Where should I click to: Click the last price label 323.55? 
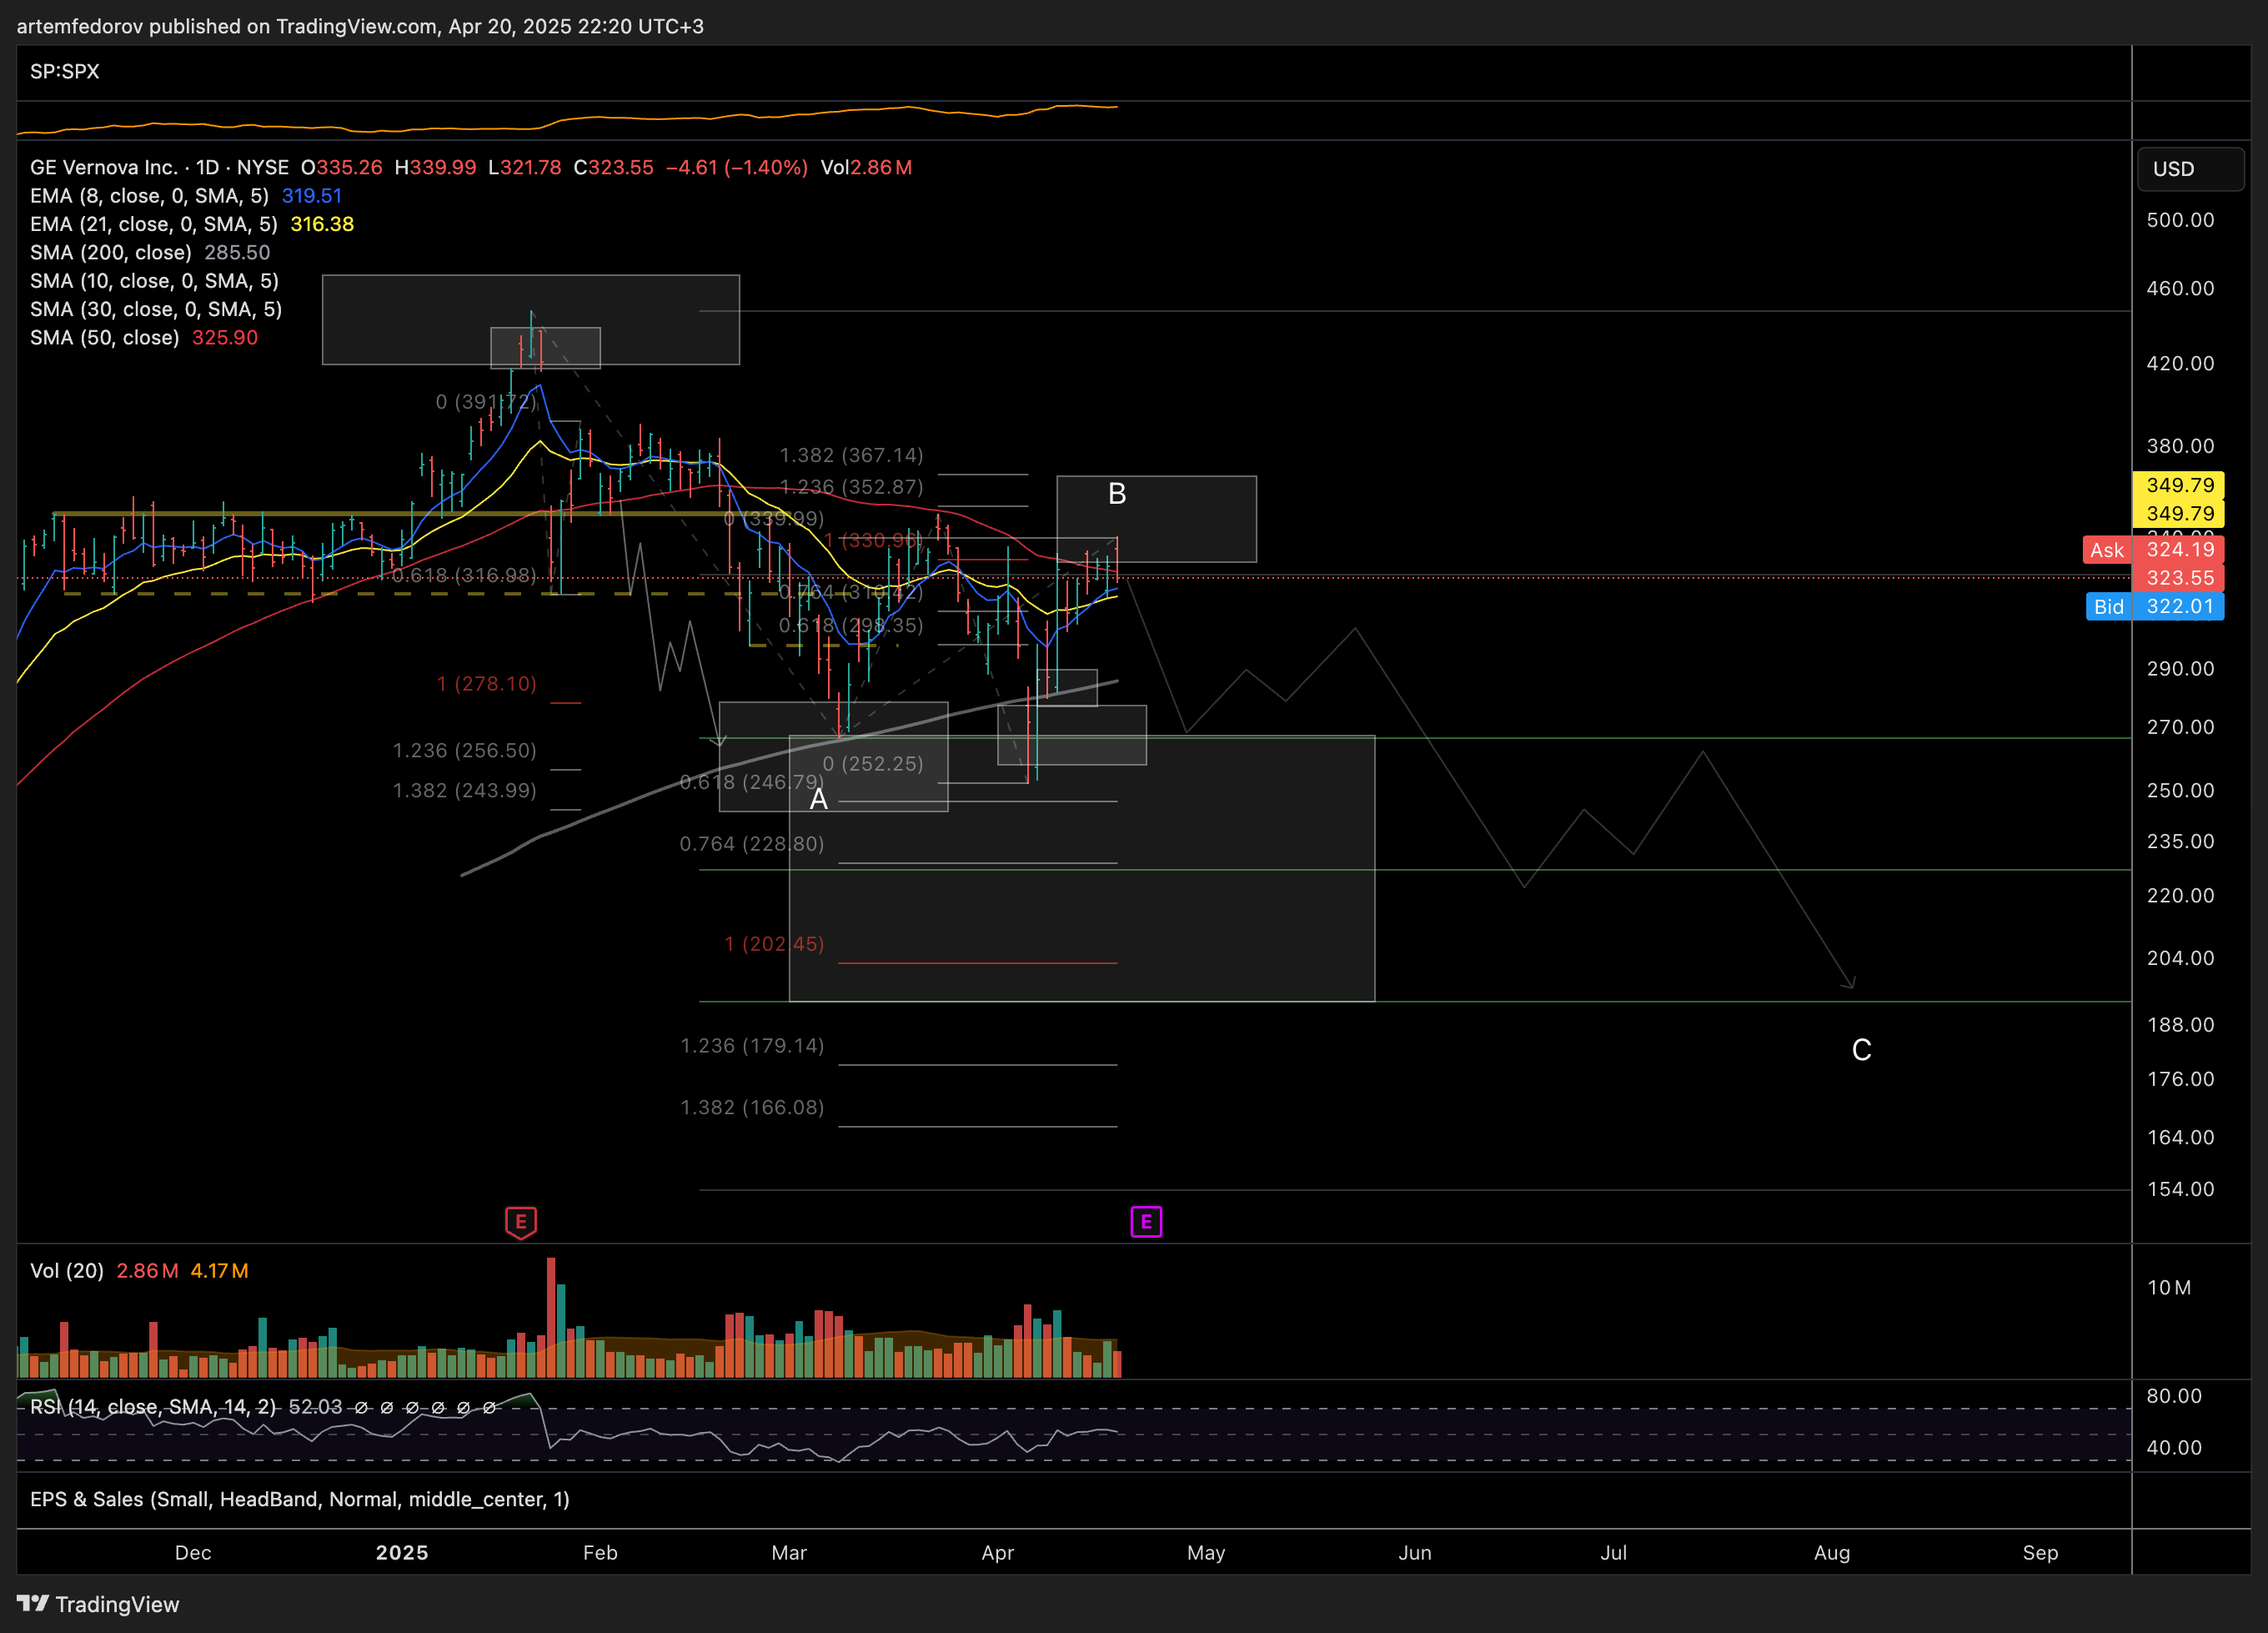(2179, 578)
